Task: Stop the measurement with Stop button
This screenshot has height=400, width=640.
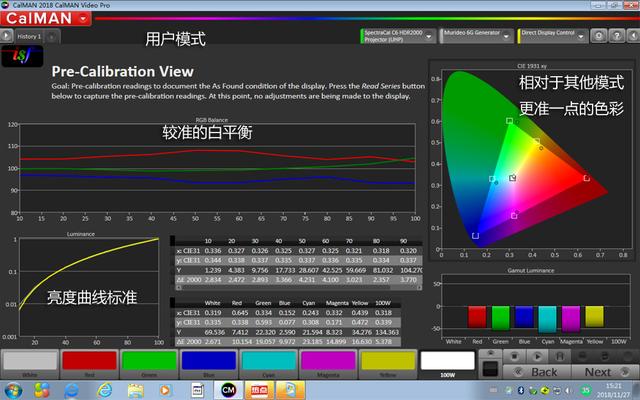Action: tap(514, 356)
